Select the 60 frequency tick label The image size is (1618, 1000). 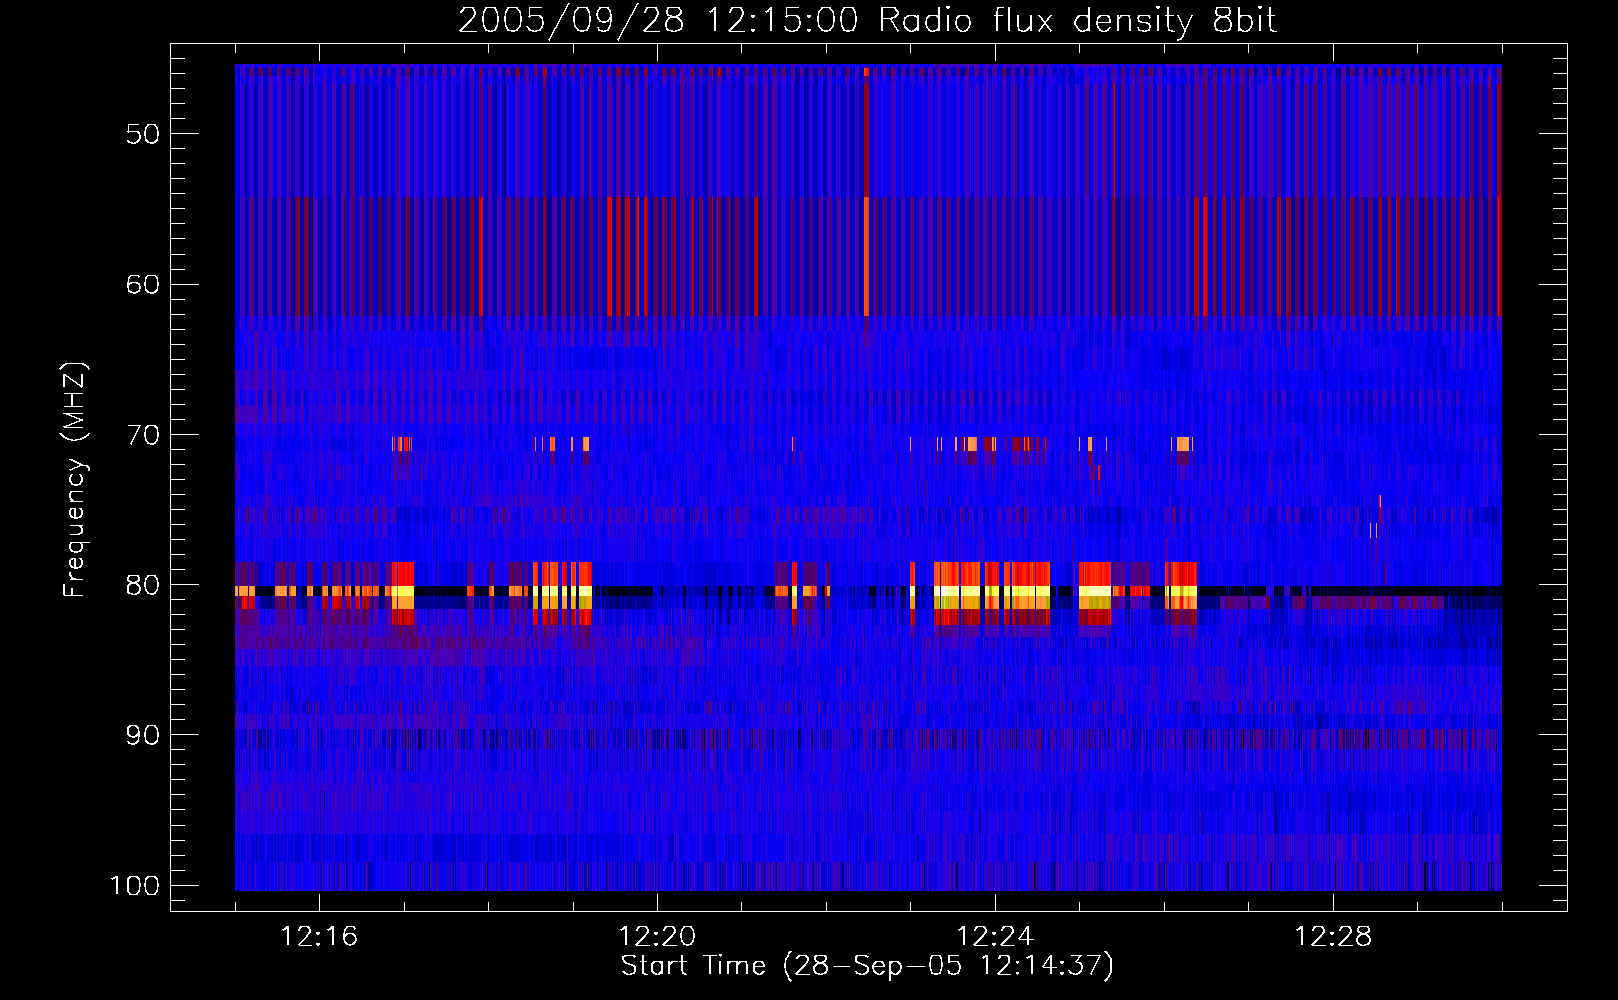(143, 285)
